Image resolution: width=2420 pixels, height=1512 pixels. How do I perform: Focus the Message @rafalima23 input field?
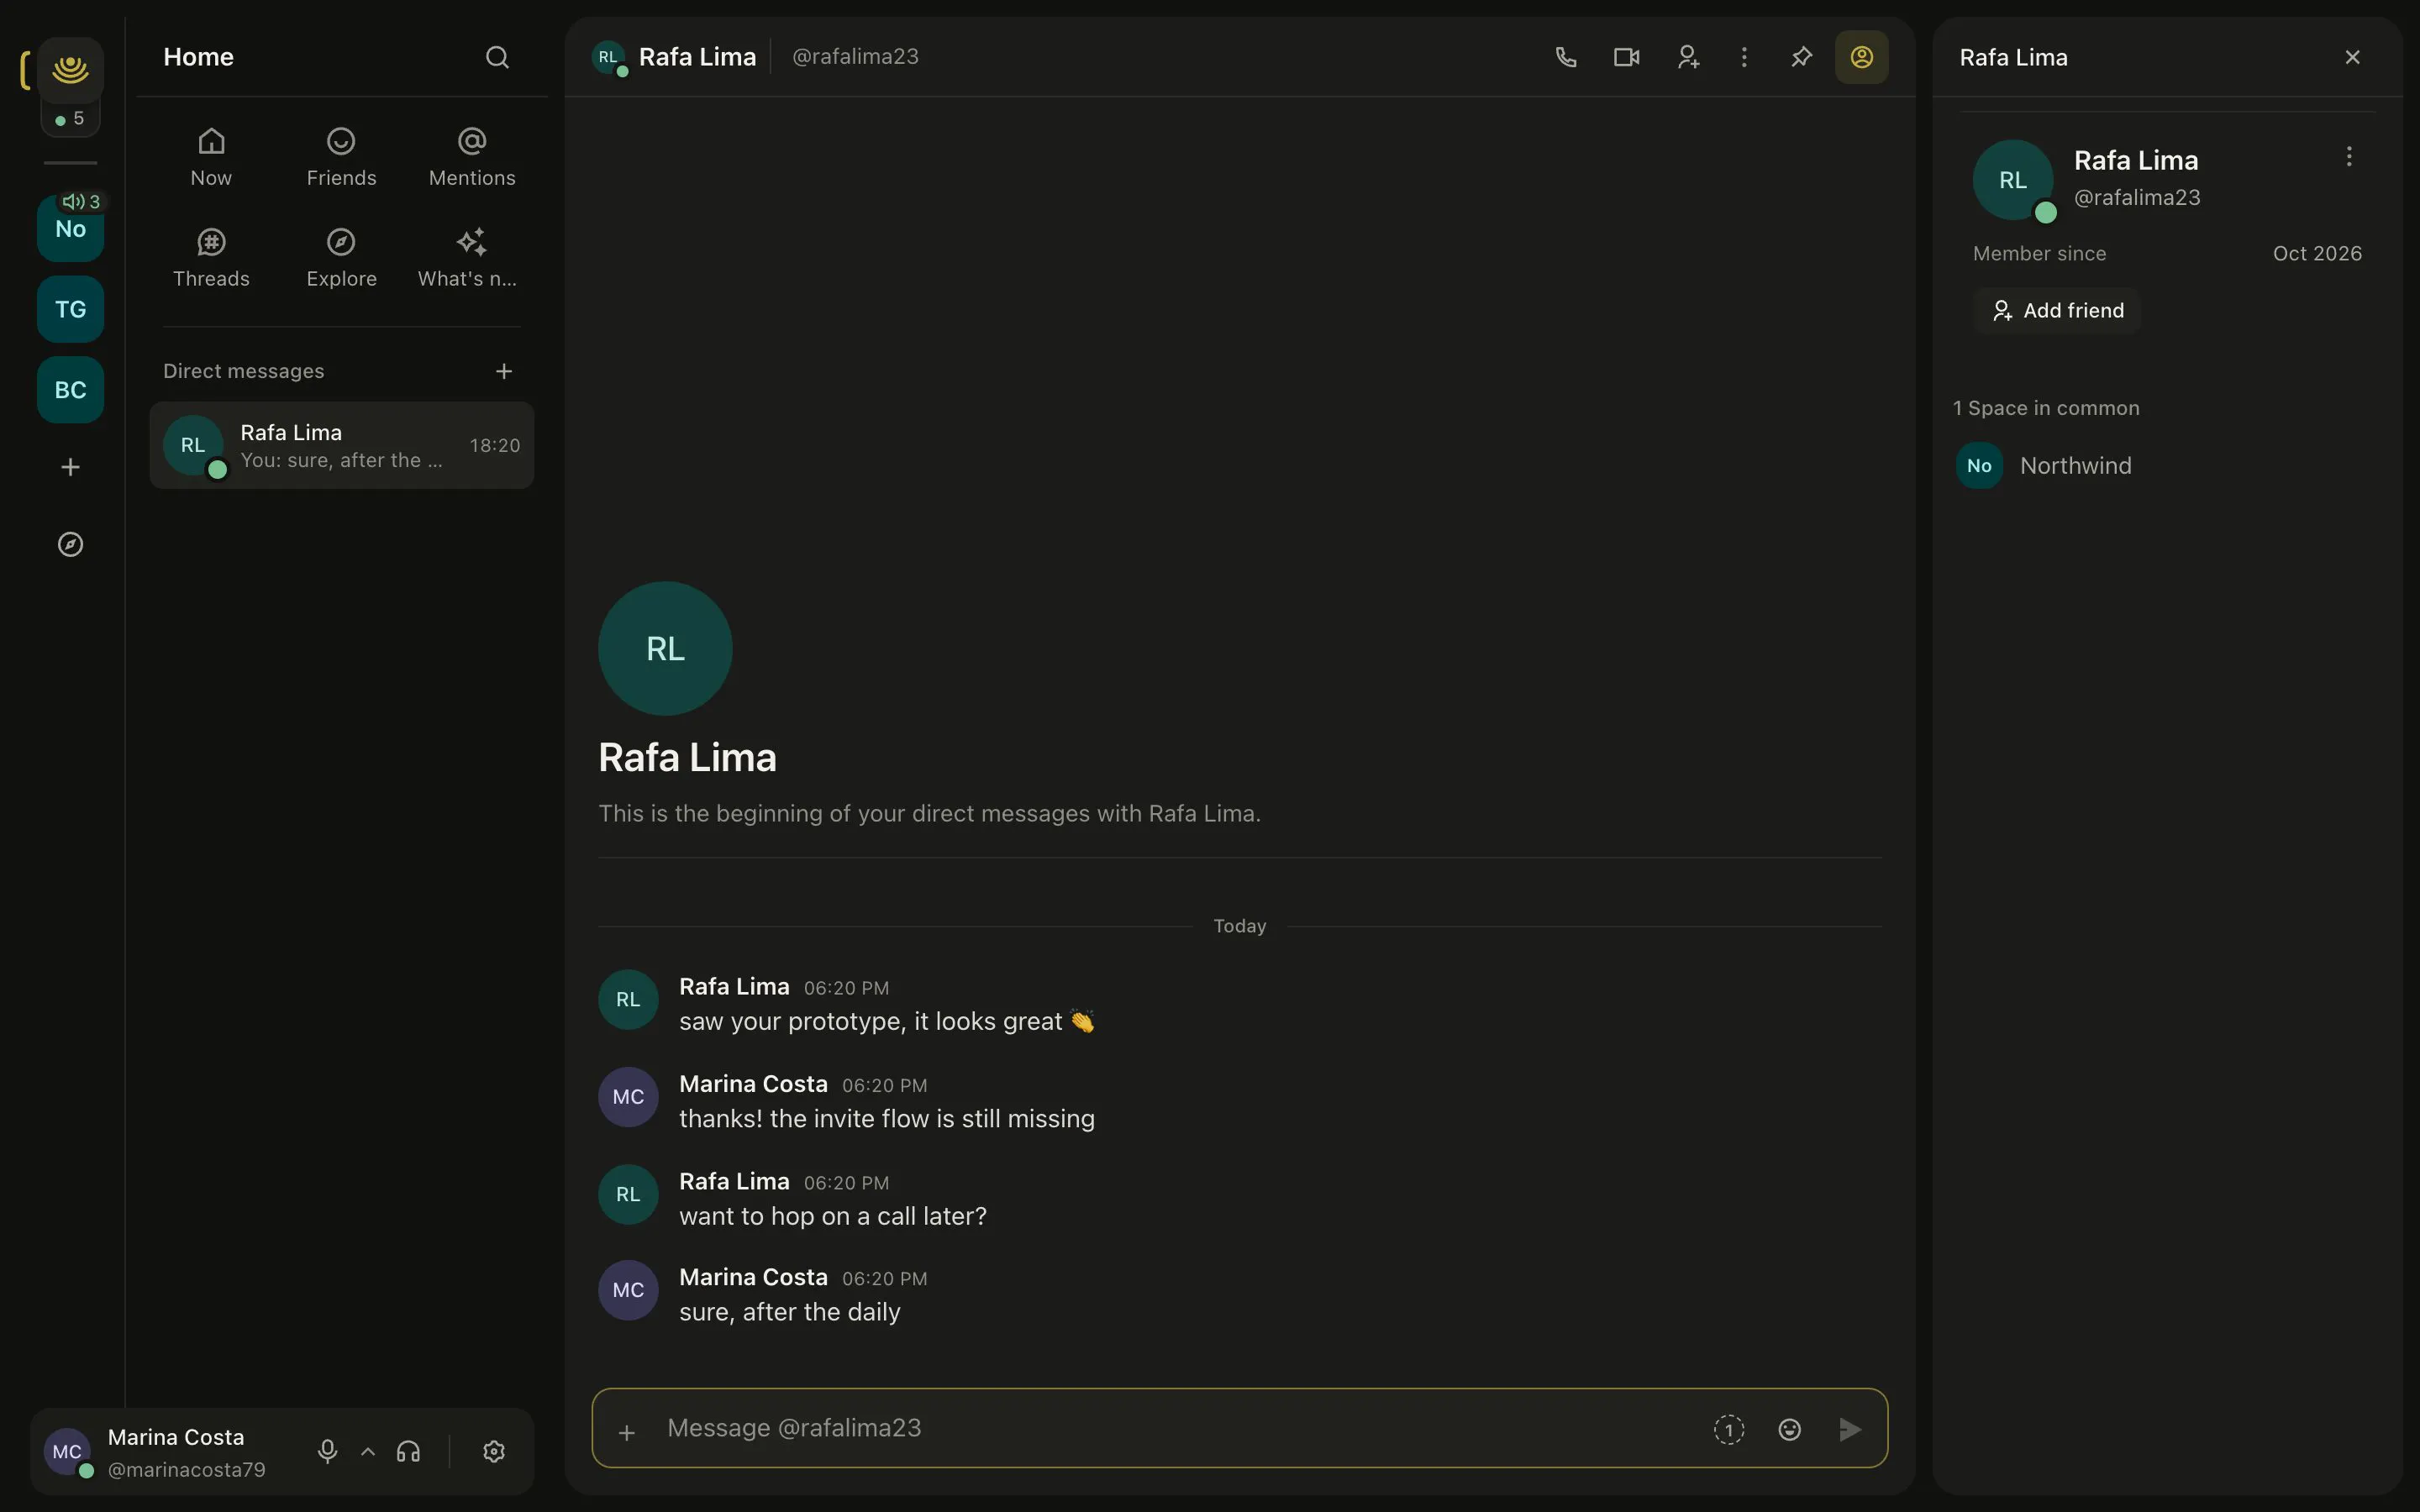tap(1178, 1428)
